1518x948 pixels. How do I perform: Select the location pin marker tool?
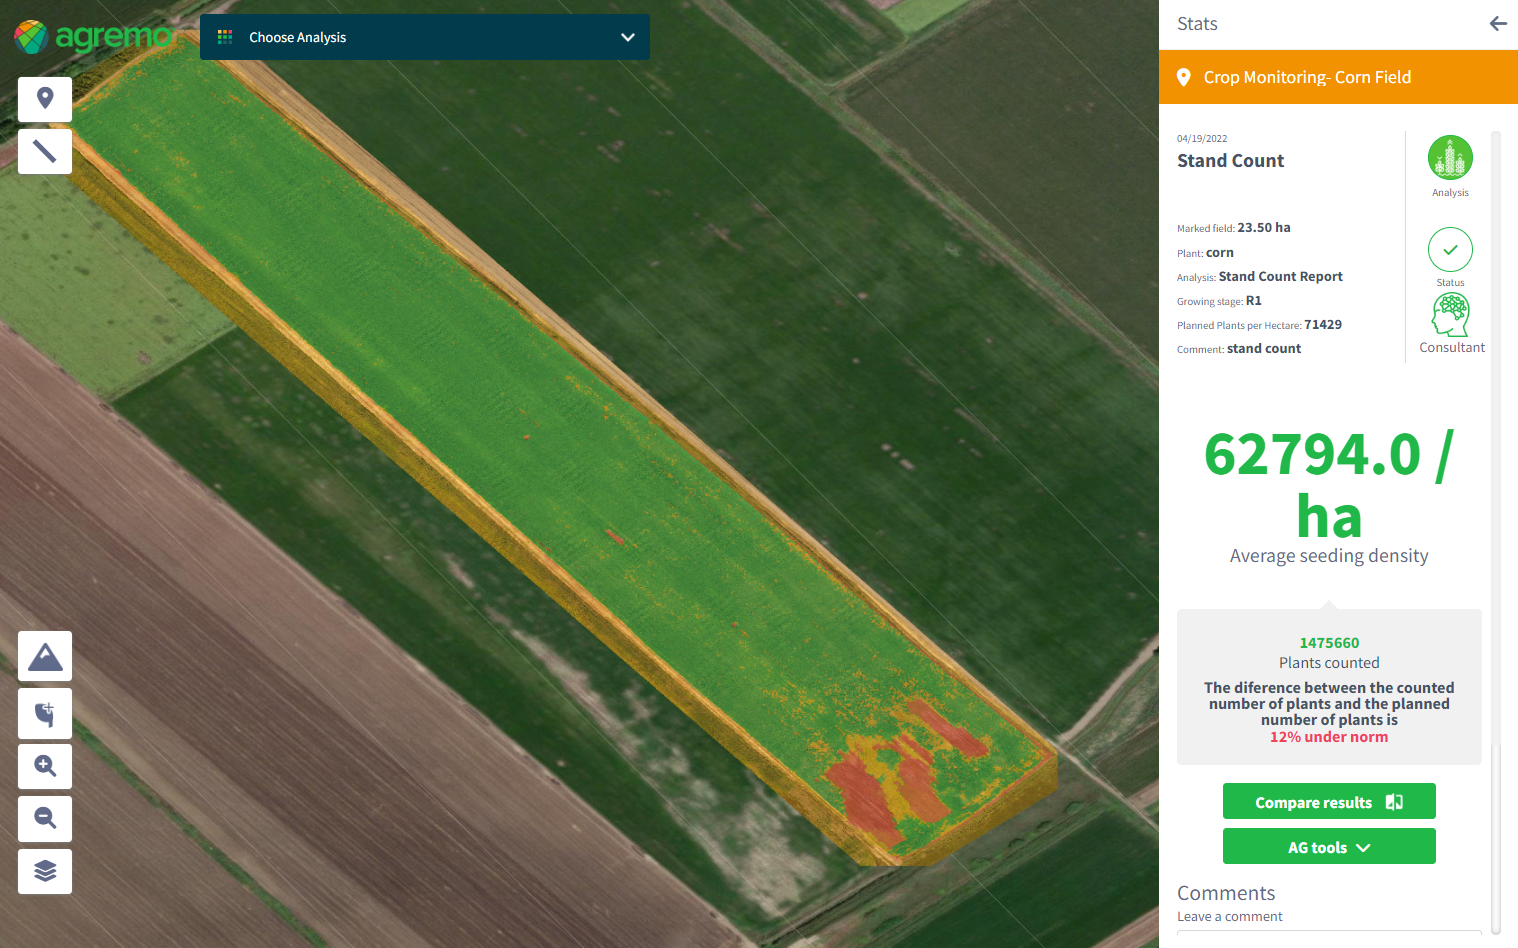click(45, 99)
